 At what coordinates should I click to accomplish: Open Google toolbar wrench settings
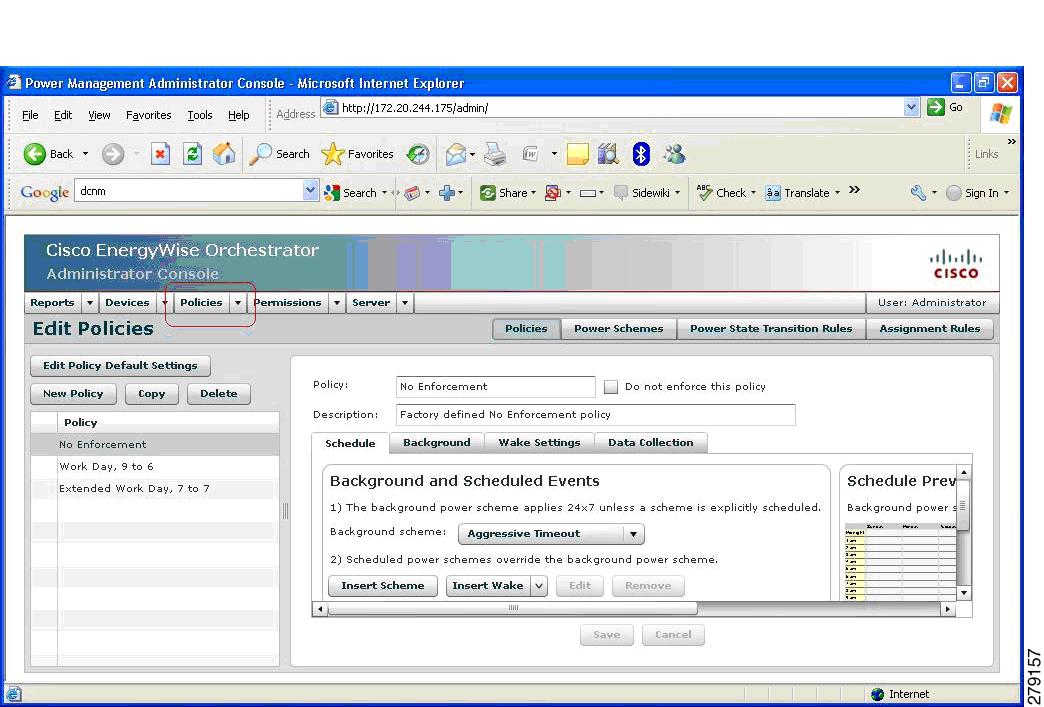919,192
